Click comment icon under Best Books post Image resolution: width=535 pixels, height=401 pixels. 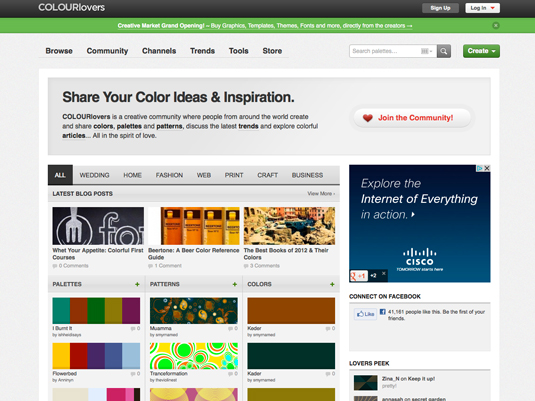(x=246, y=266)
